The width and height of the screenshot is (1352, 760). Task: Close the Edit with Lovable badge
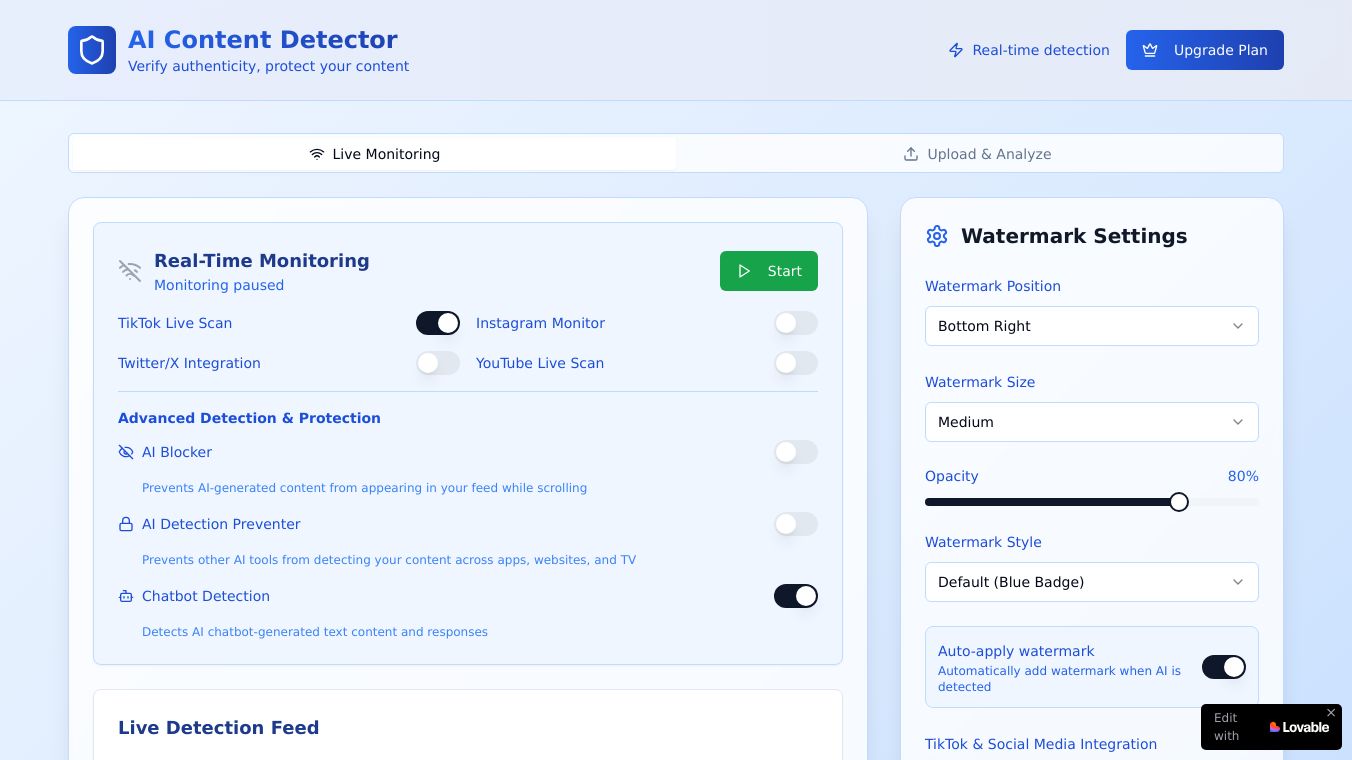click(x=1331, y=713)
